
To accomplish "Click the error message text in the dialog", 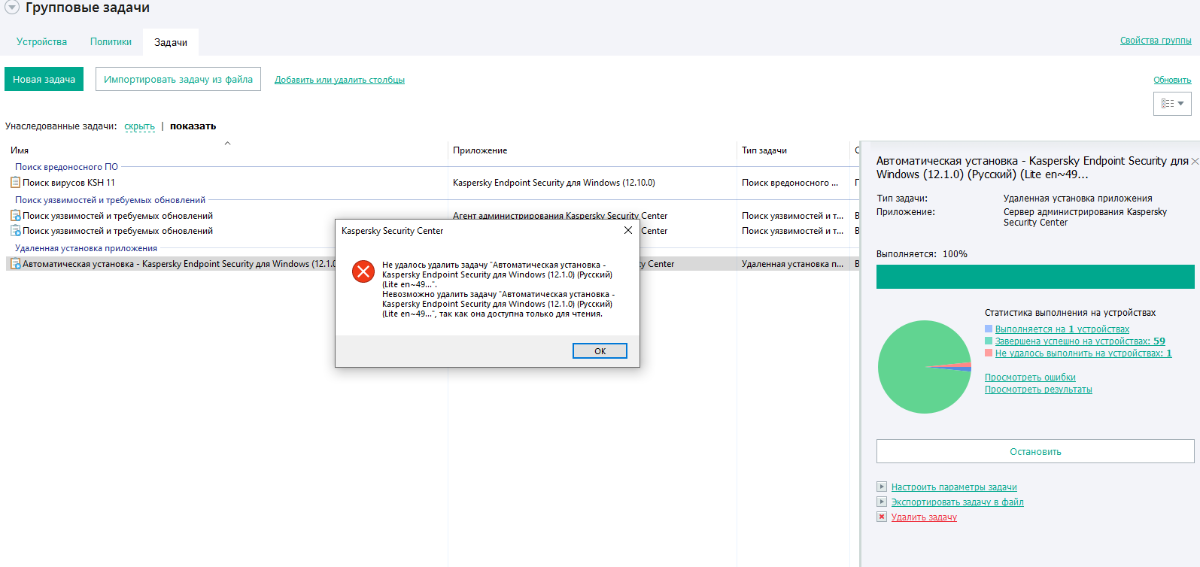I will click(x=498, y=289).
